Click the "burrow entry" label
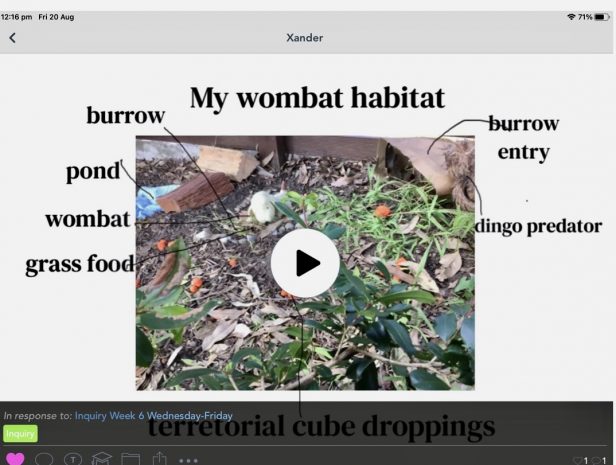Image resolution: width=616 pixels, height=465 pixels. click(523, 138)
